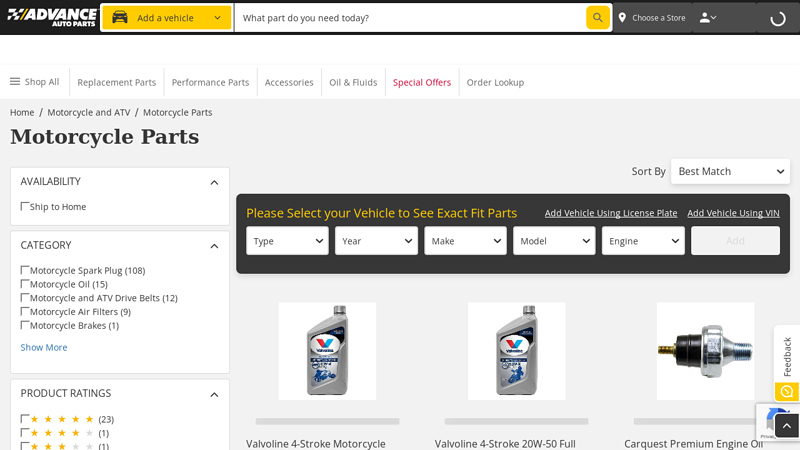Viewport: 800px width, 450px height.
Task: Open the Shop All menu
Action: coord(35,82)
